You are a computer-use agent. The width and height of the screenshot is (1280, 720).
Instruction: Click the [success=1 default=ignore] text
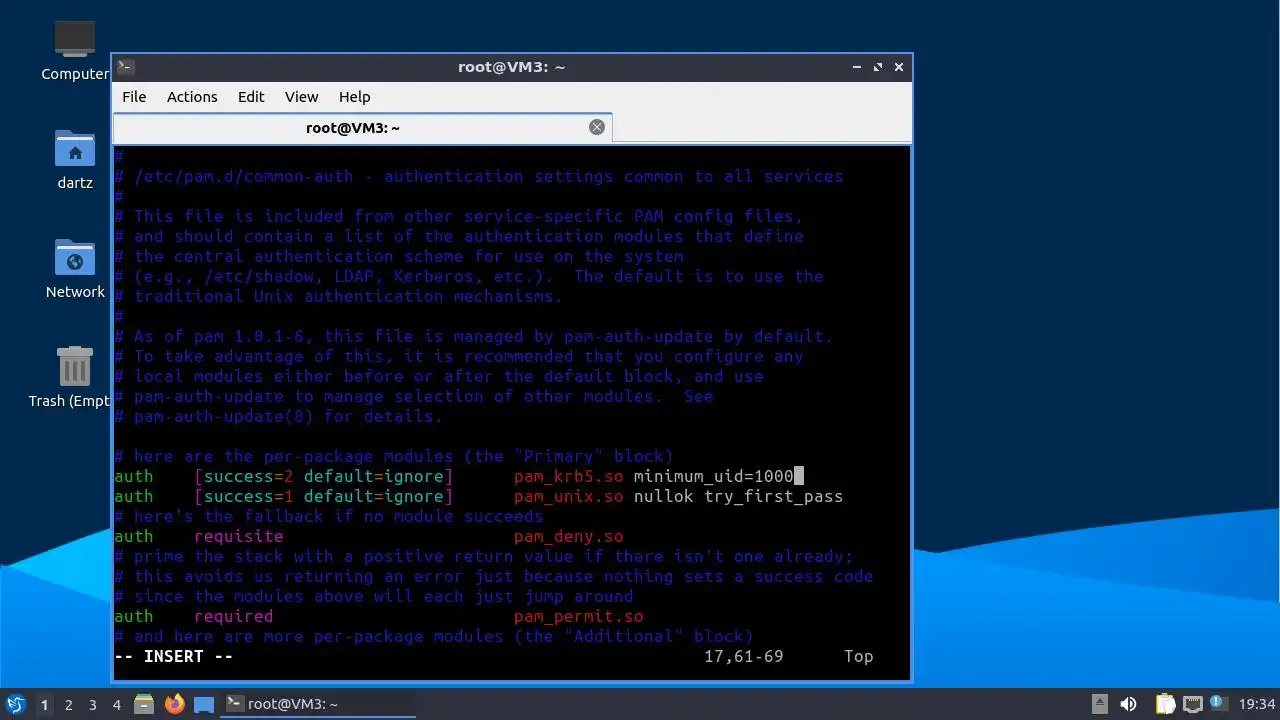click(x=324, y=496)
